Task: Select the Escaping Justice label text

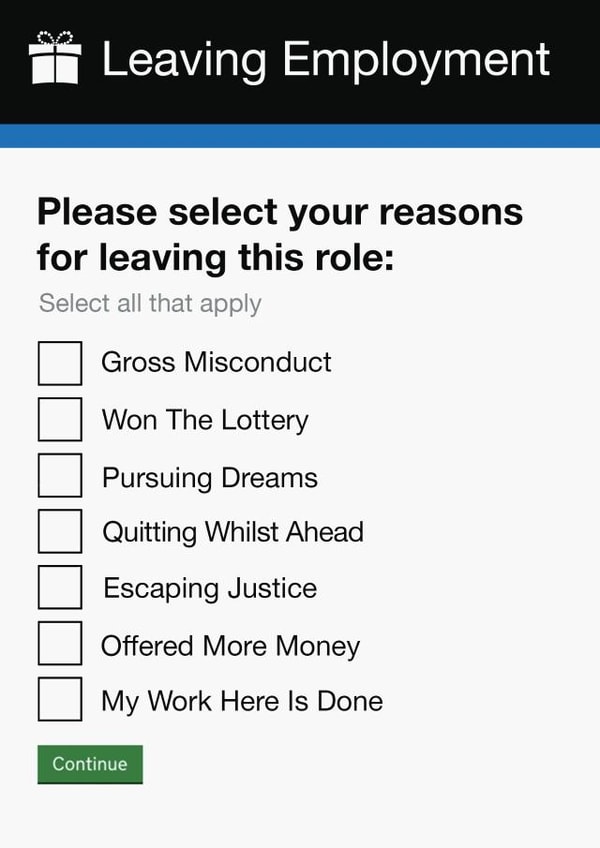Action: (x=208, y=588)
